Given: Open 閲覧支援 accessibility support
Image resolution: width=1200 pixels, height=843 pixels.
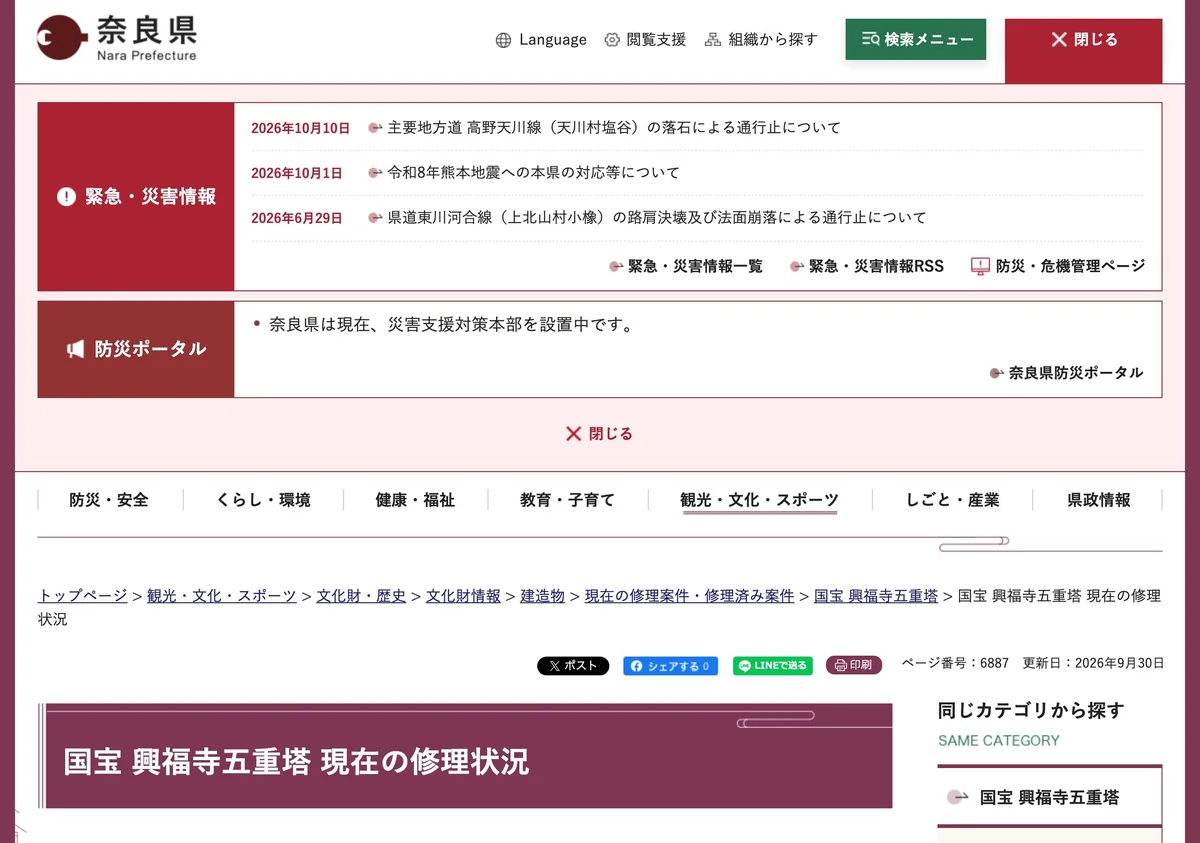Looking at the screenshot, I should tap(645, 40).
